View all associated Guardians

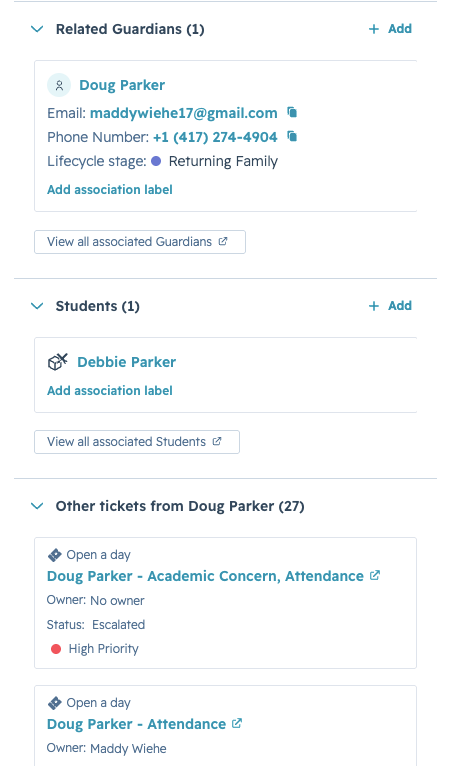[x=140, y=242]
